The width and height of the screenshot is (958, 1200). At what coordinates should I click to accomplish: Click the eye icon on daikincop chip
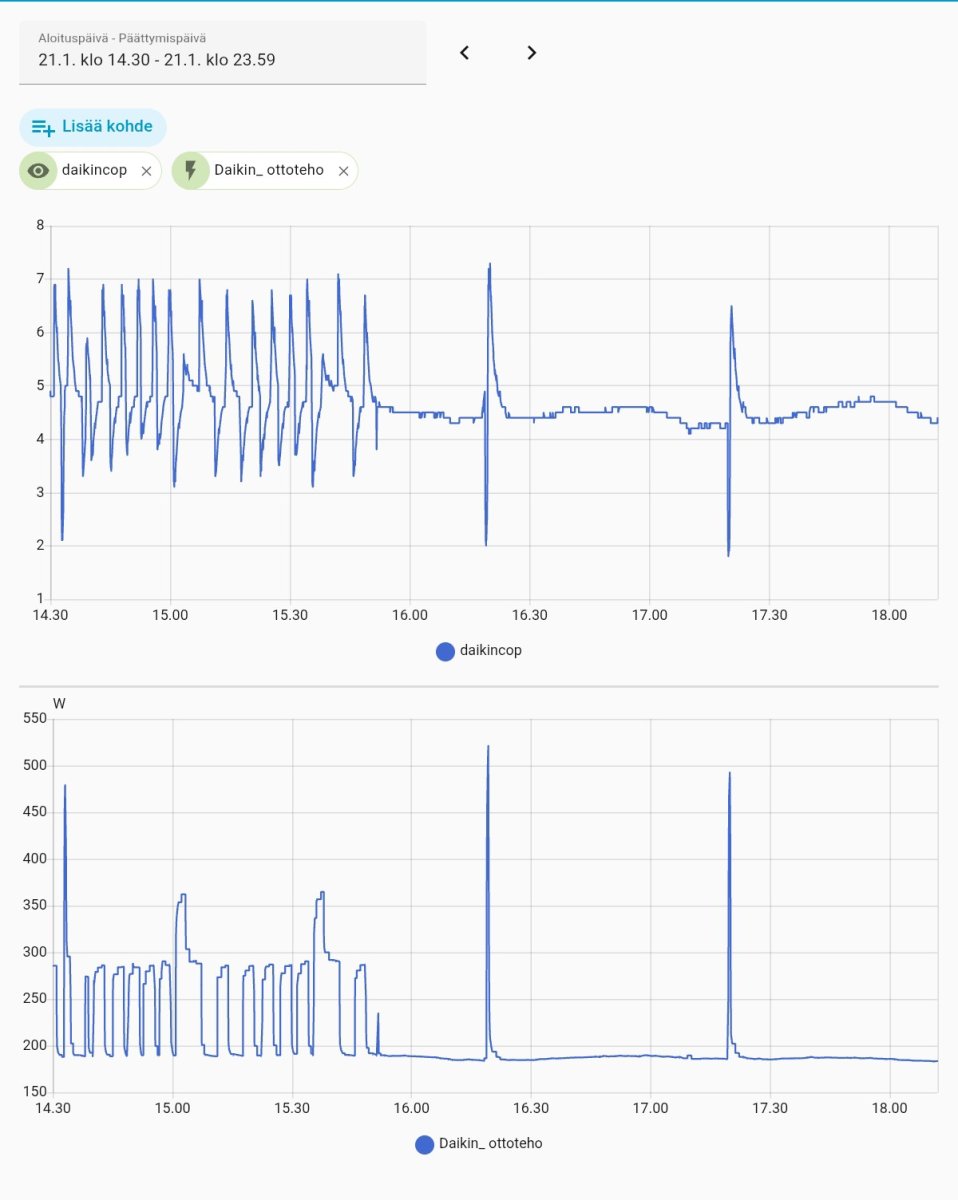pos(39,171)
